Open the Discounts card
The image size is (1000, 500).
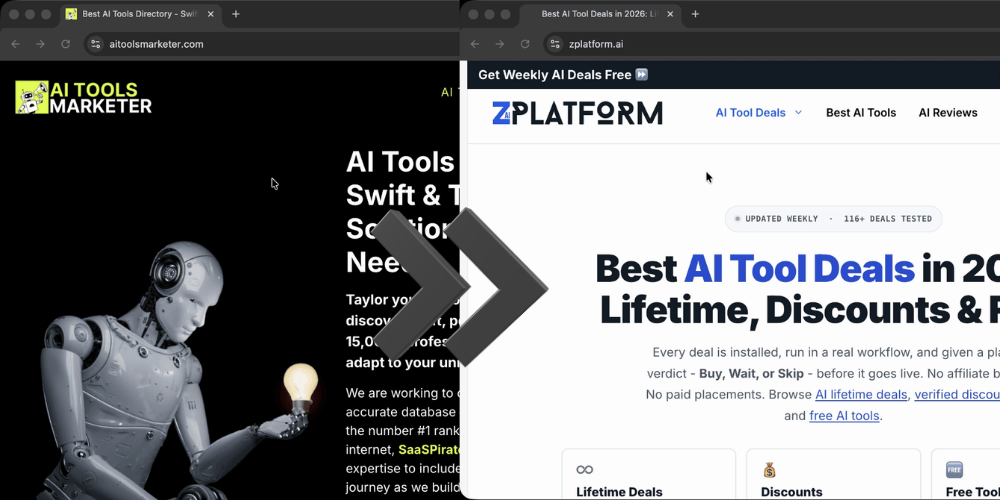834,474
